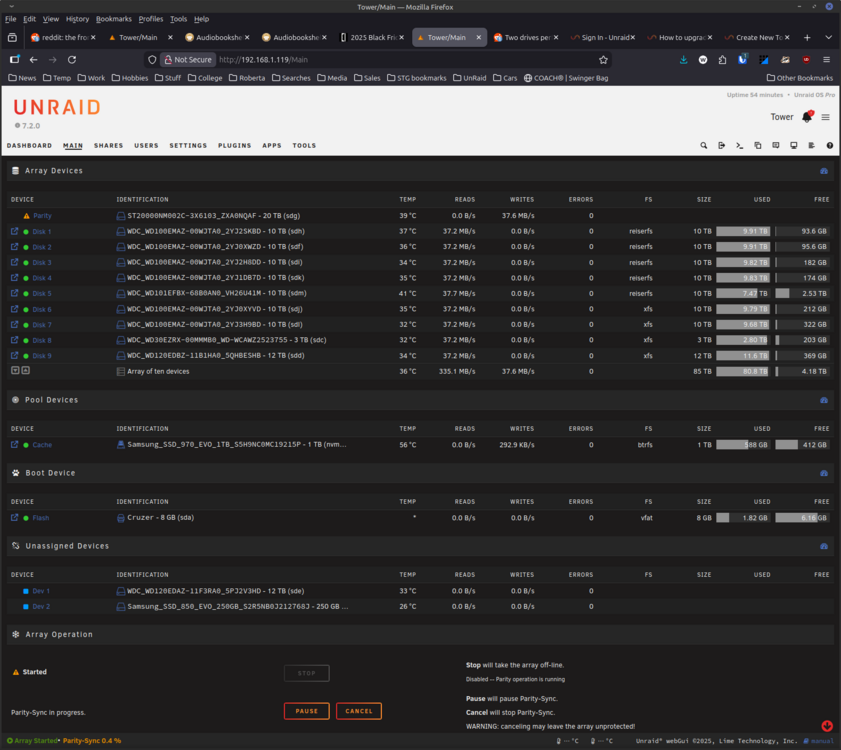Open the notifications bell icon

pyautogui.click(x=807, y=116)
